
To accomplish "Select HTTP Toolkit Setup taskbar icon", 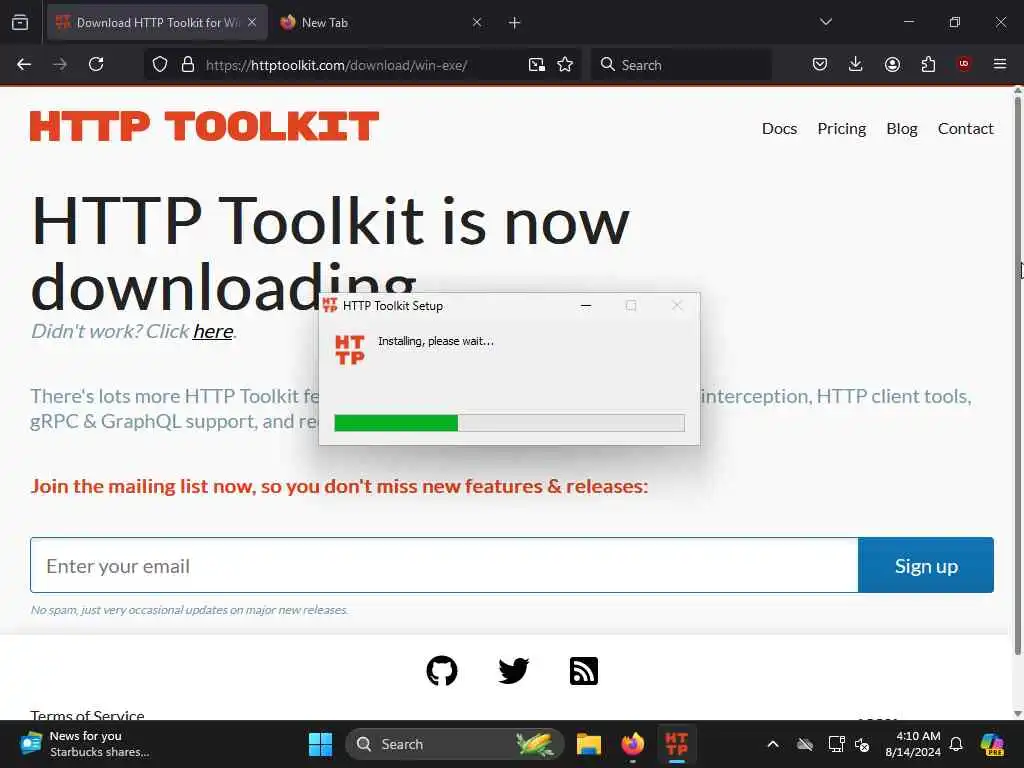I will coord(677,744).
